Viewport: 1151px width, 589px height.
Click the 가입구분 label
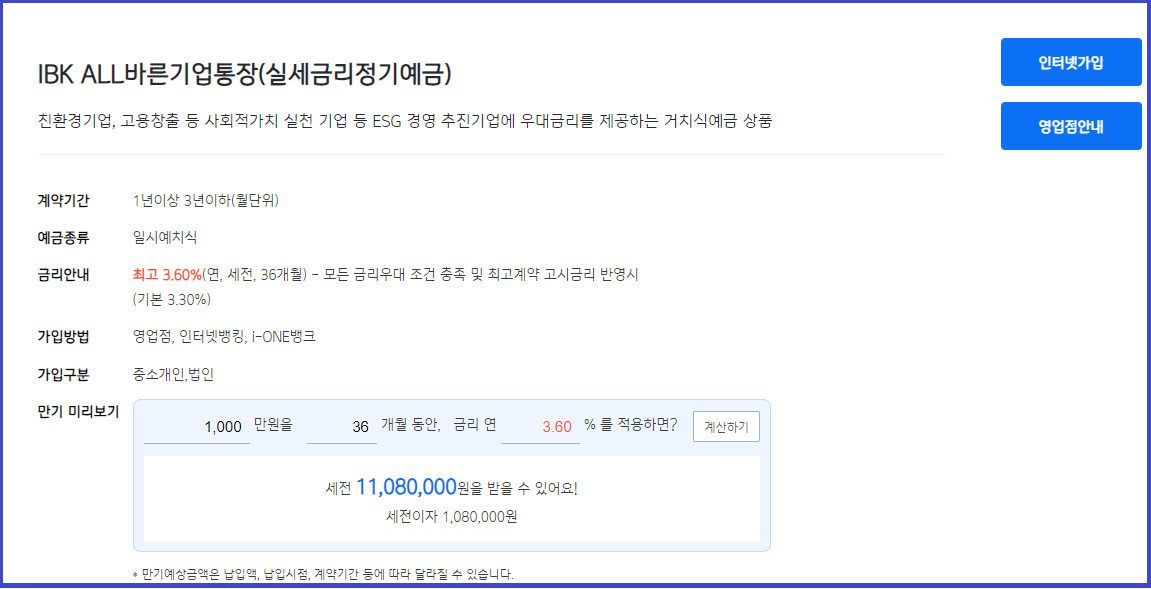click(x=63, y=375)
